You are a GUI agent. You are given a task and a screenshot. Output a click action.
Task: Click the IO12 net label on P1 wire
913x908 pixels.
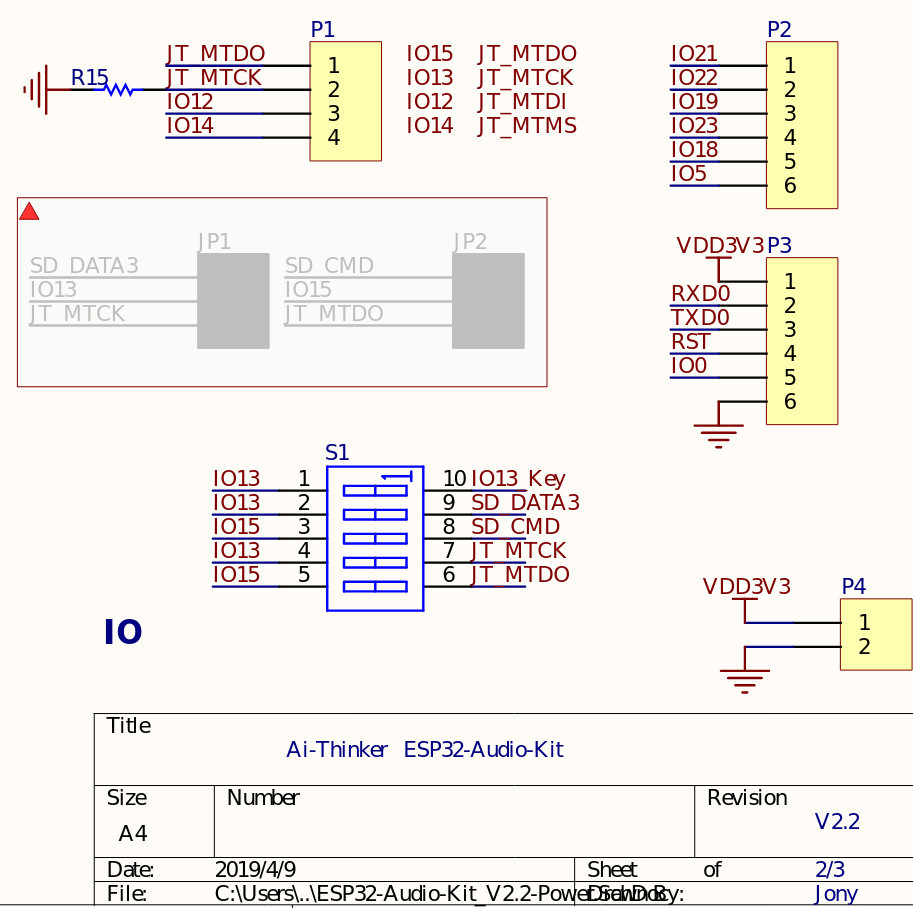point(190,101)
